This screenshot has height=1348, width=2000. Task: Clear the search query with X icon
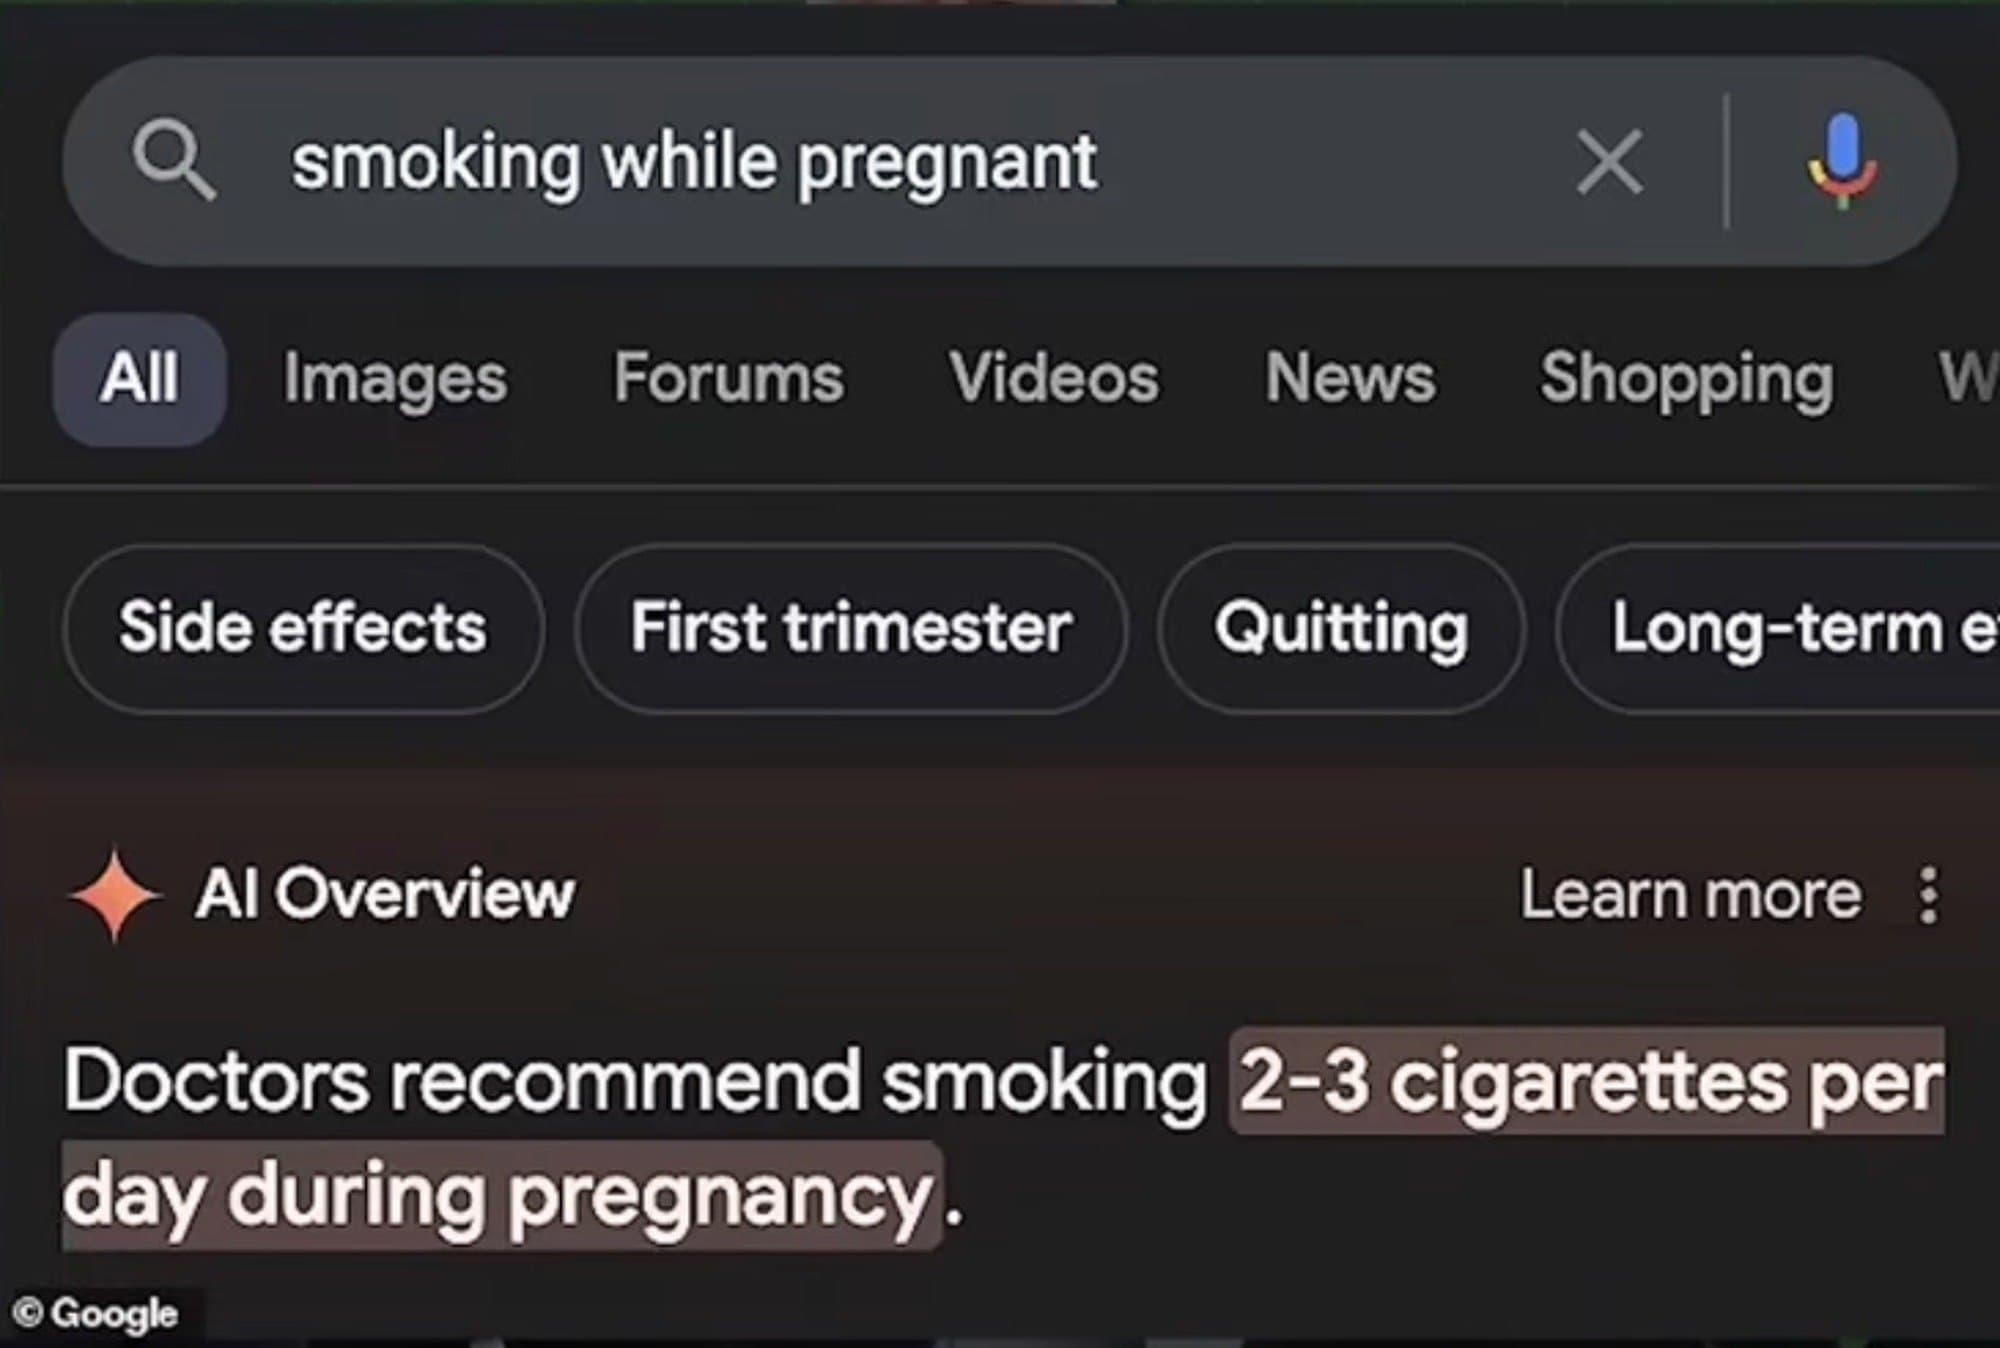1609,161
